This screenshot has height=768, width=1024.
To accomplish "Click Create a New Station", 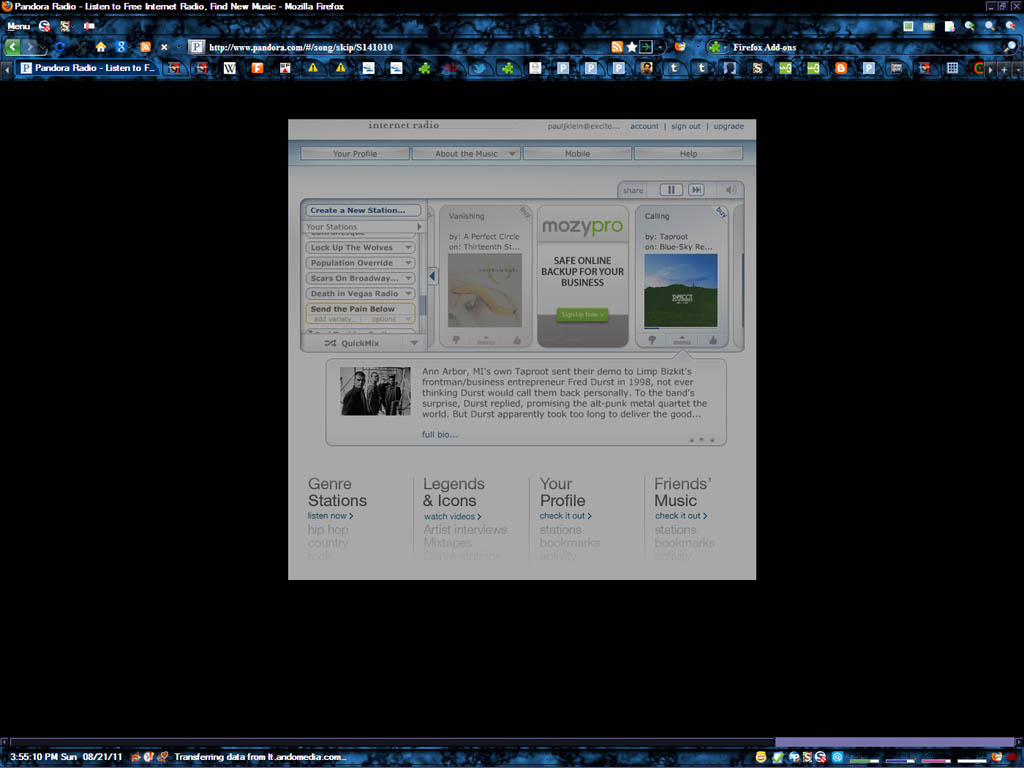I will coord(362,210).
